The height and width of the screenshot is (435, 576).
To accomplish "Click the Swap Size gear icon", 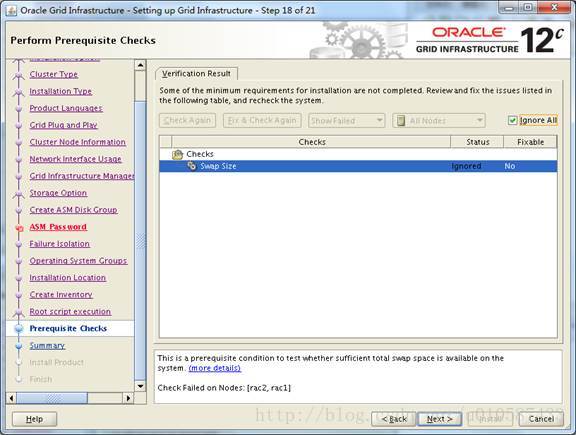I will [x=191, y=166].
